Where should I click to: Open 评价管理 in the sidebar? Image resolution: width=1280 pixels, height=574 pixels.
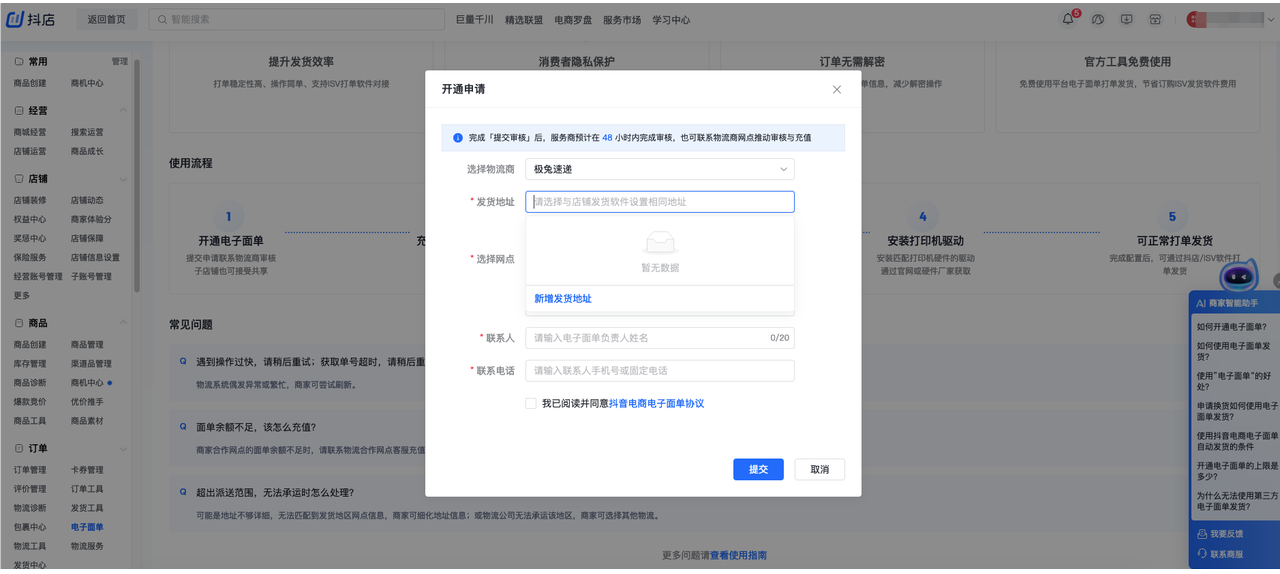pos(30,489)
